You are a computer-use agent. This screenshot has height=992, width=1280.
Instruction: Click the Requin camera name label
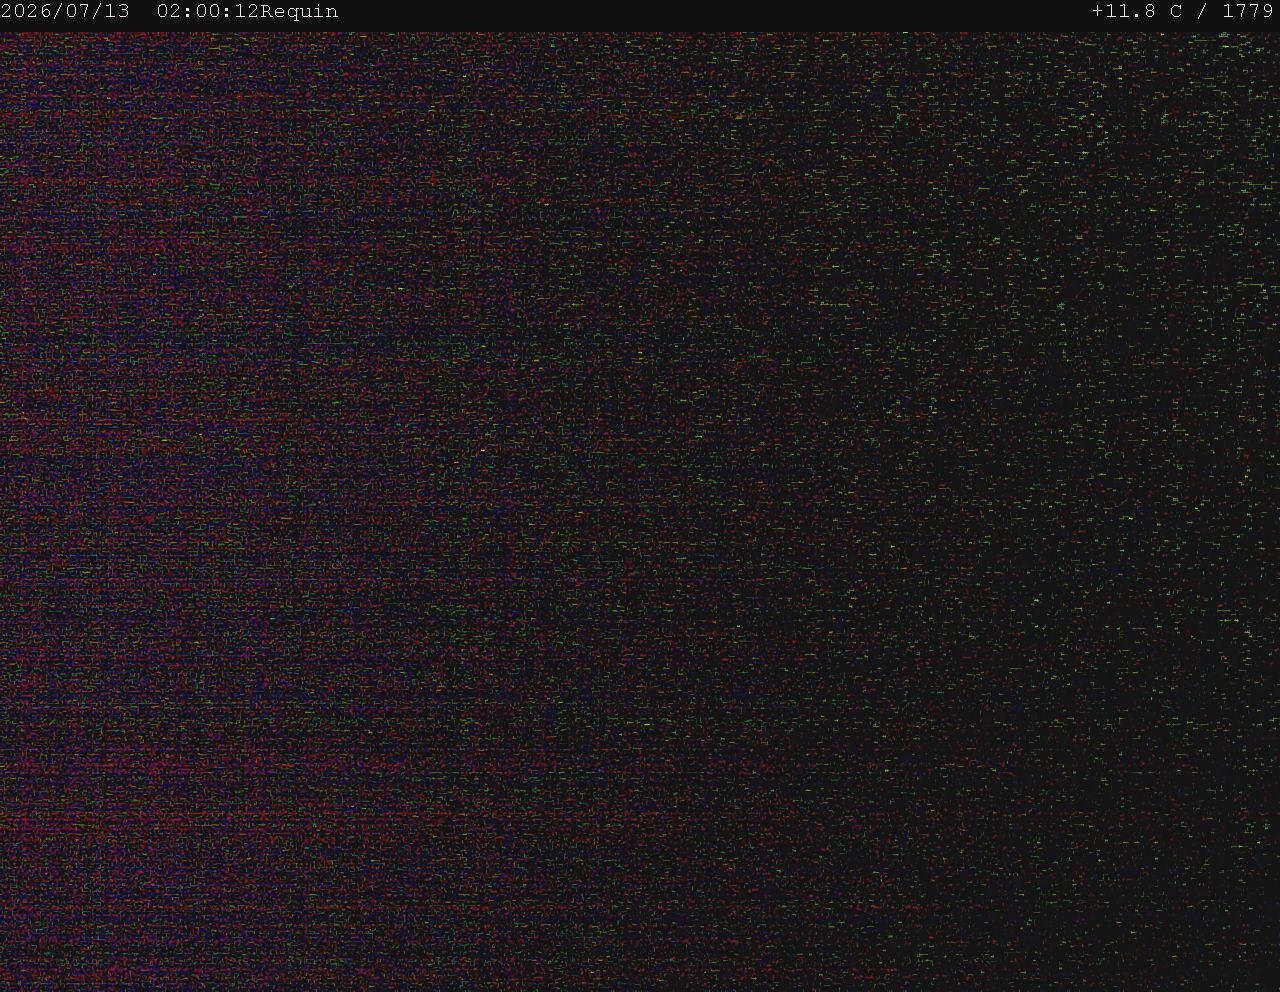[299, 13]
